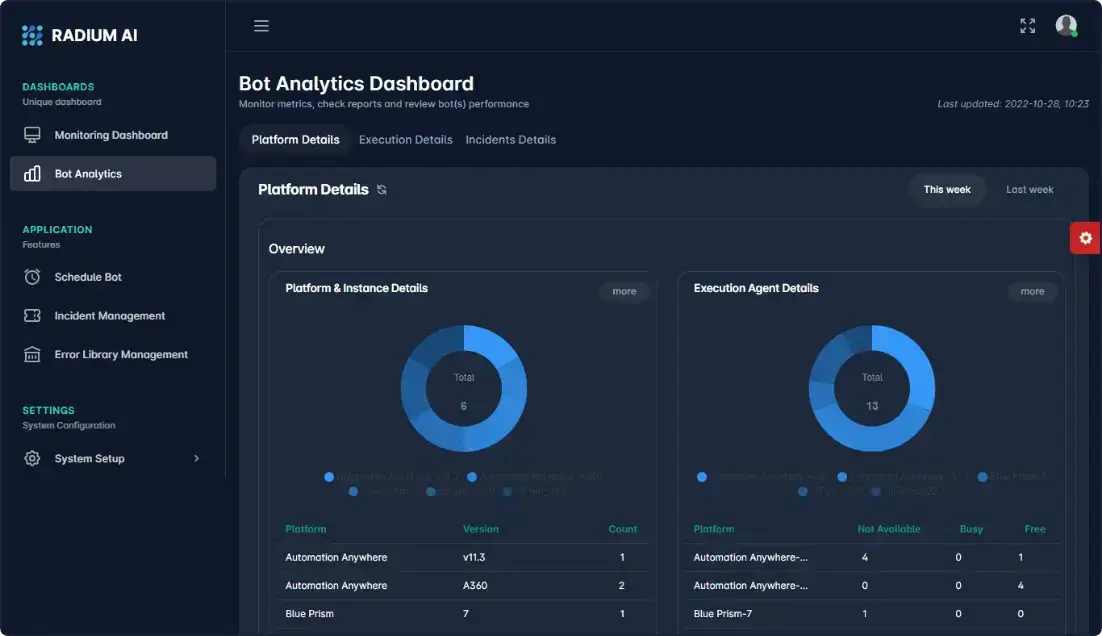Switch to Last week view

tap(1030, 189)
